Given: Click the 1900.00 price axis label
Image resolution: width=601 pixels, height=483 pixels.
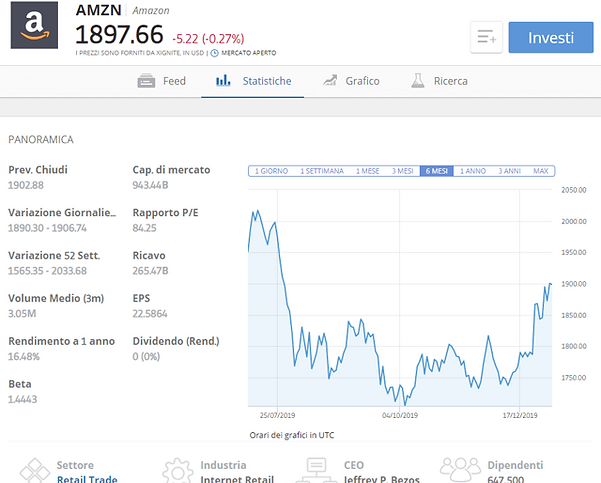Looking at the screenshot, I should [x=574, y=284].
